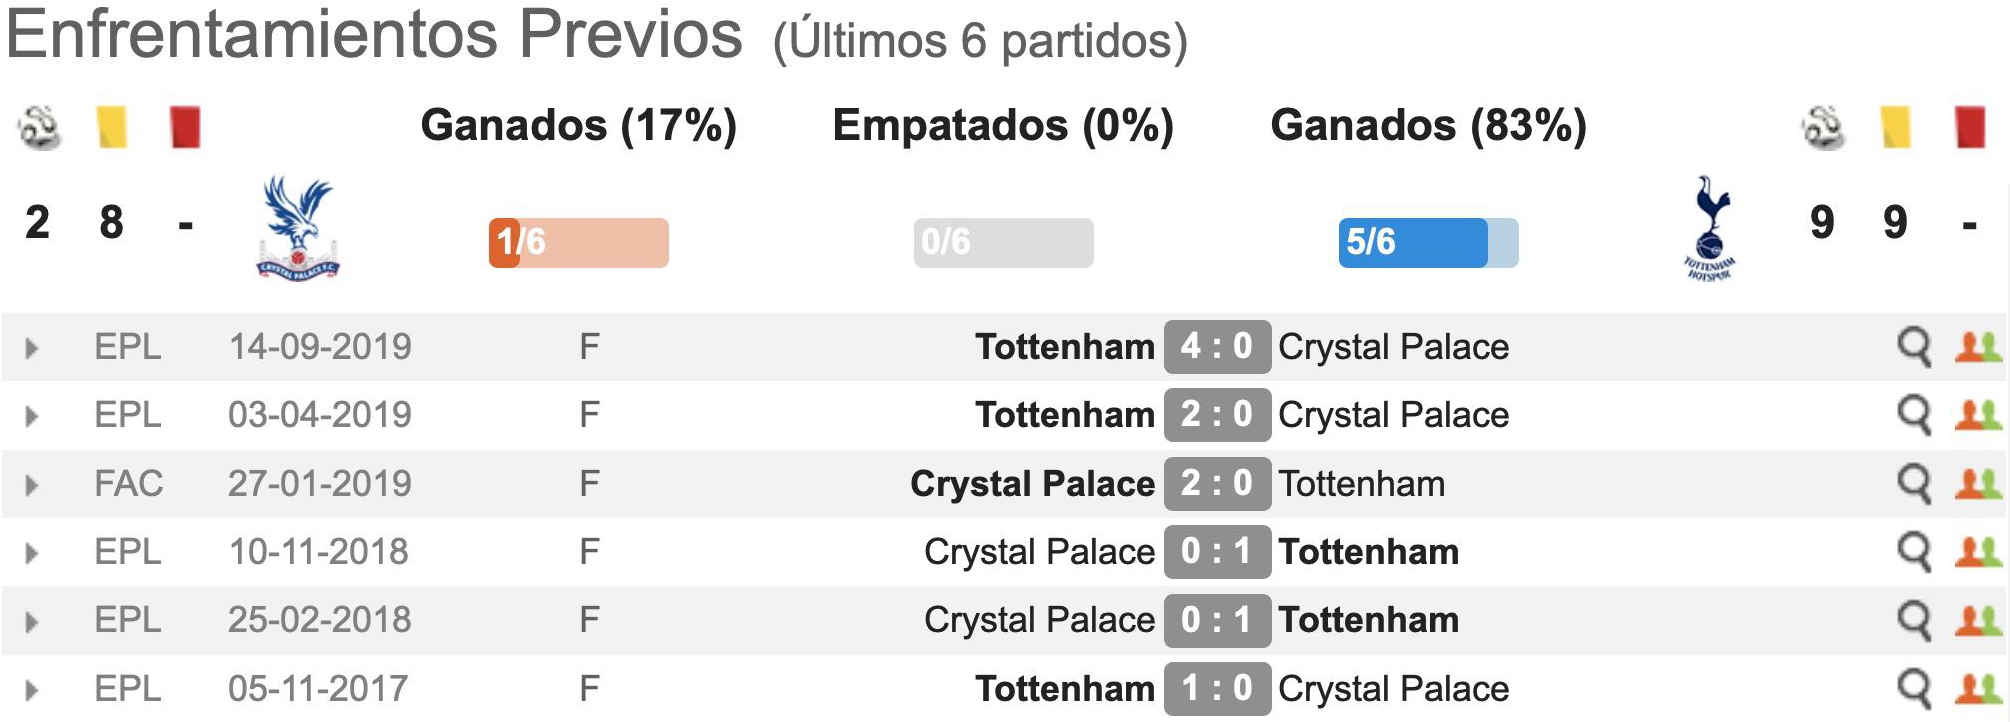This screenshot has width=2010, height=722.
Task: Expand the 27-01-2019 FAC match row
Action: (32, 485)
